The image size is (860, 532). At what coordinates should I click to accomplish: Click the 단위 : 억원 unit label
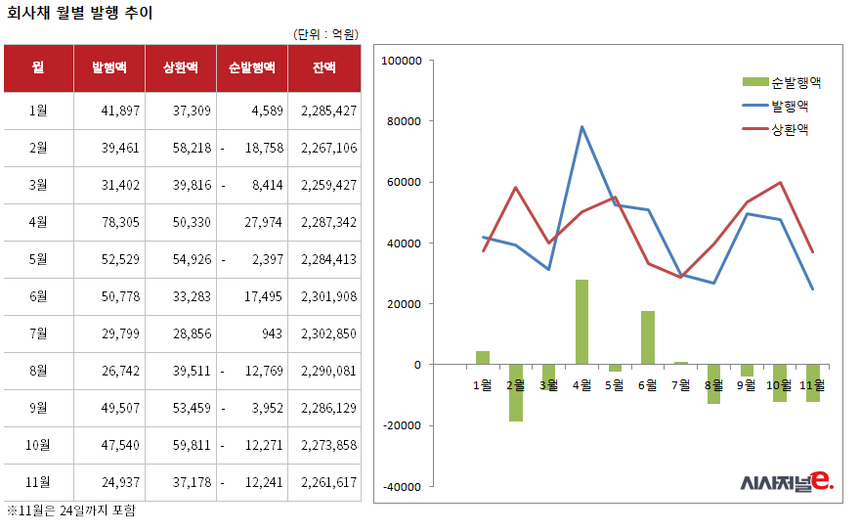coord(326,33)
